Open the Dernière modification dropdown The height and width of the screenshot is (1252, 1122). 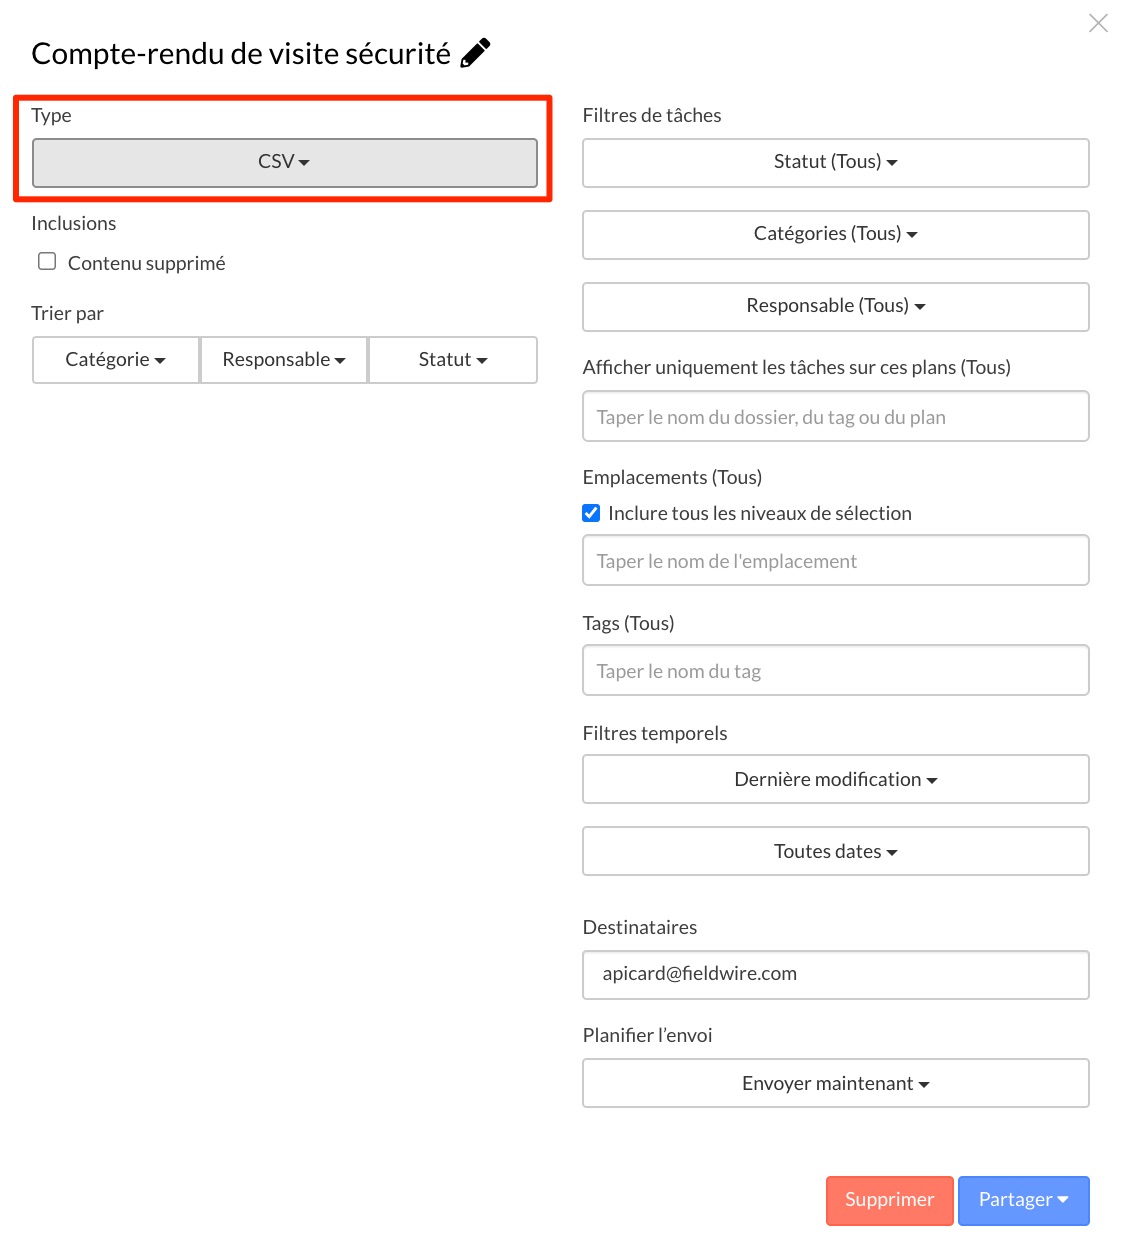(x=835, y=780)
